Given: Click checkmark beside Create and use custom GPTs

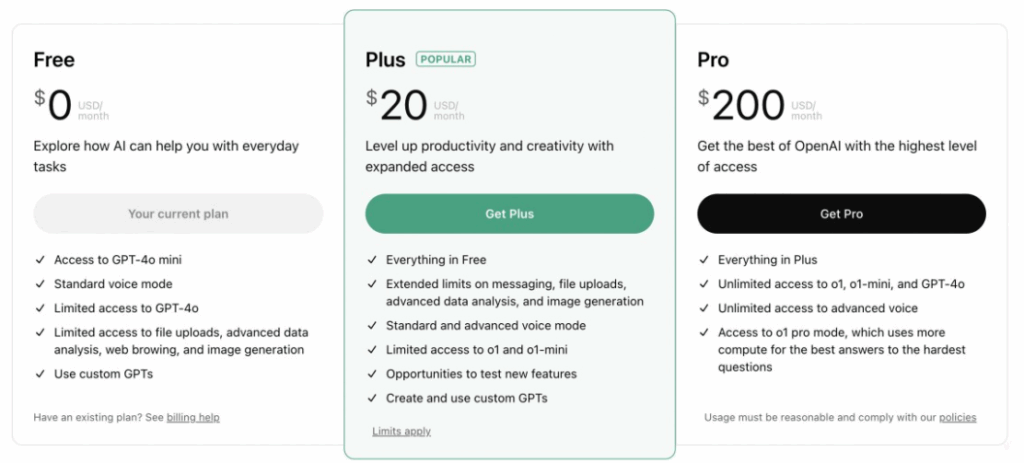Looking at the screenshot, I should click(x=371, y=398).
